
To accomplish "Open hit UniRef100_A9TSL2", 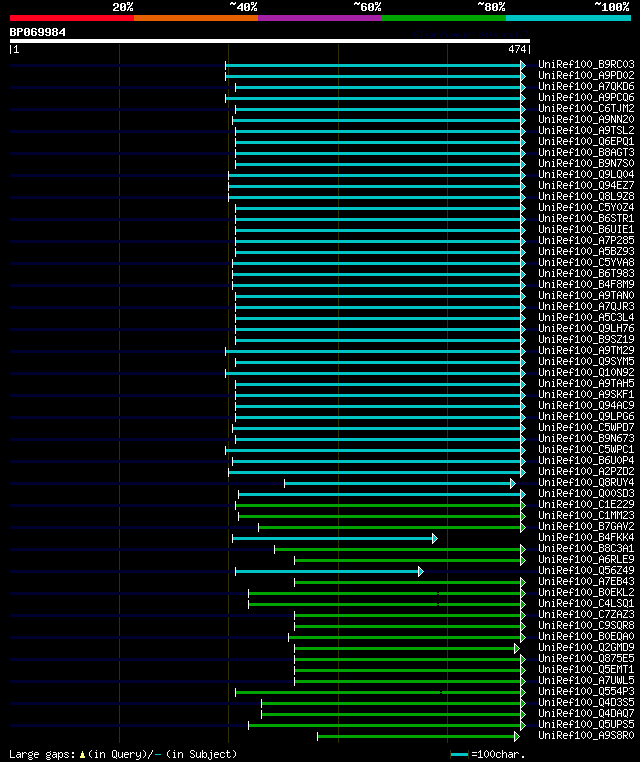I will pyautogui.click(x=586, y=130).
